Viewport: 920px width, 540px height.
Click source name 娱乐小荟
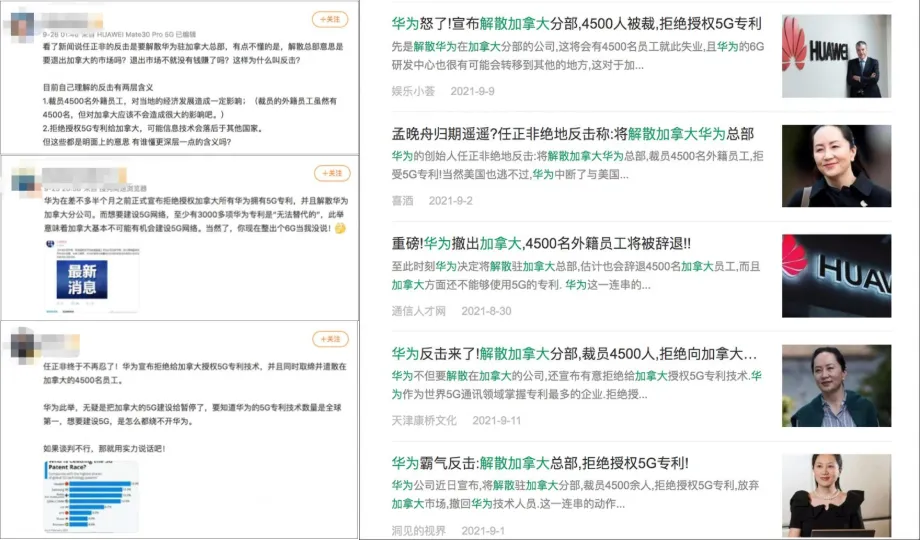pyautogui.click(x=413, y=91)
